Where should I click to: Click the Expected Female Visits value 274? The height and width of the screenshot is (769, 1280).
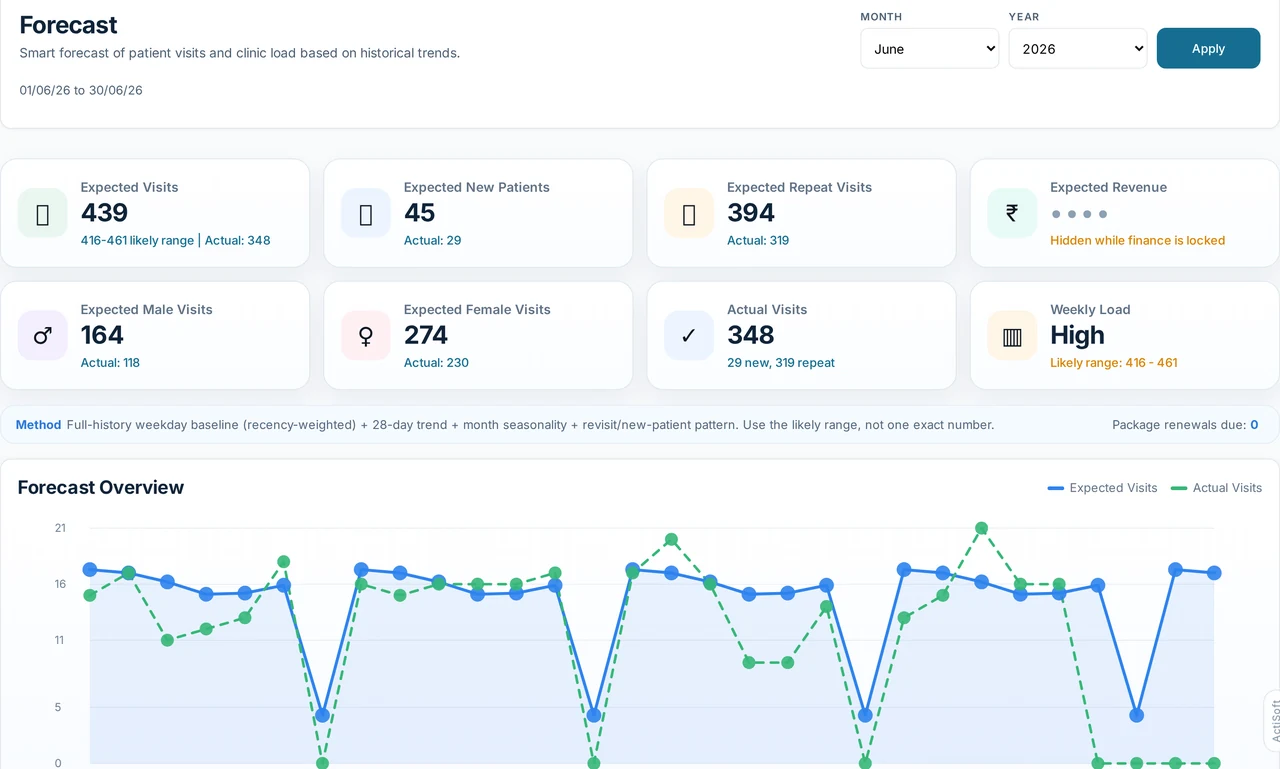tap(426, 335)
